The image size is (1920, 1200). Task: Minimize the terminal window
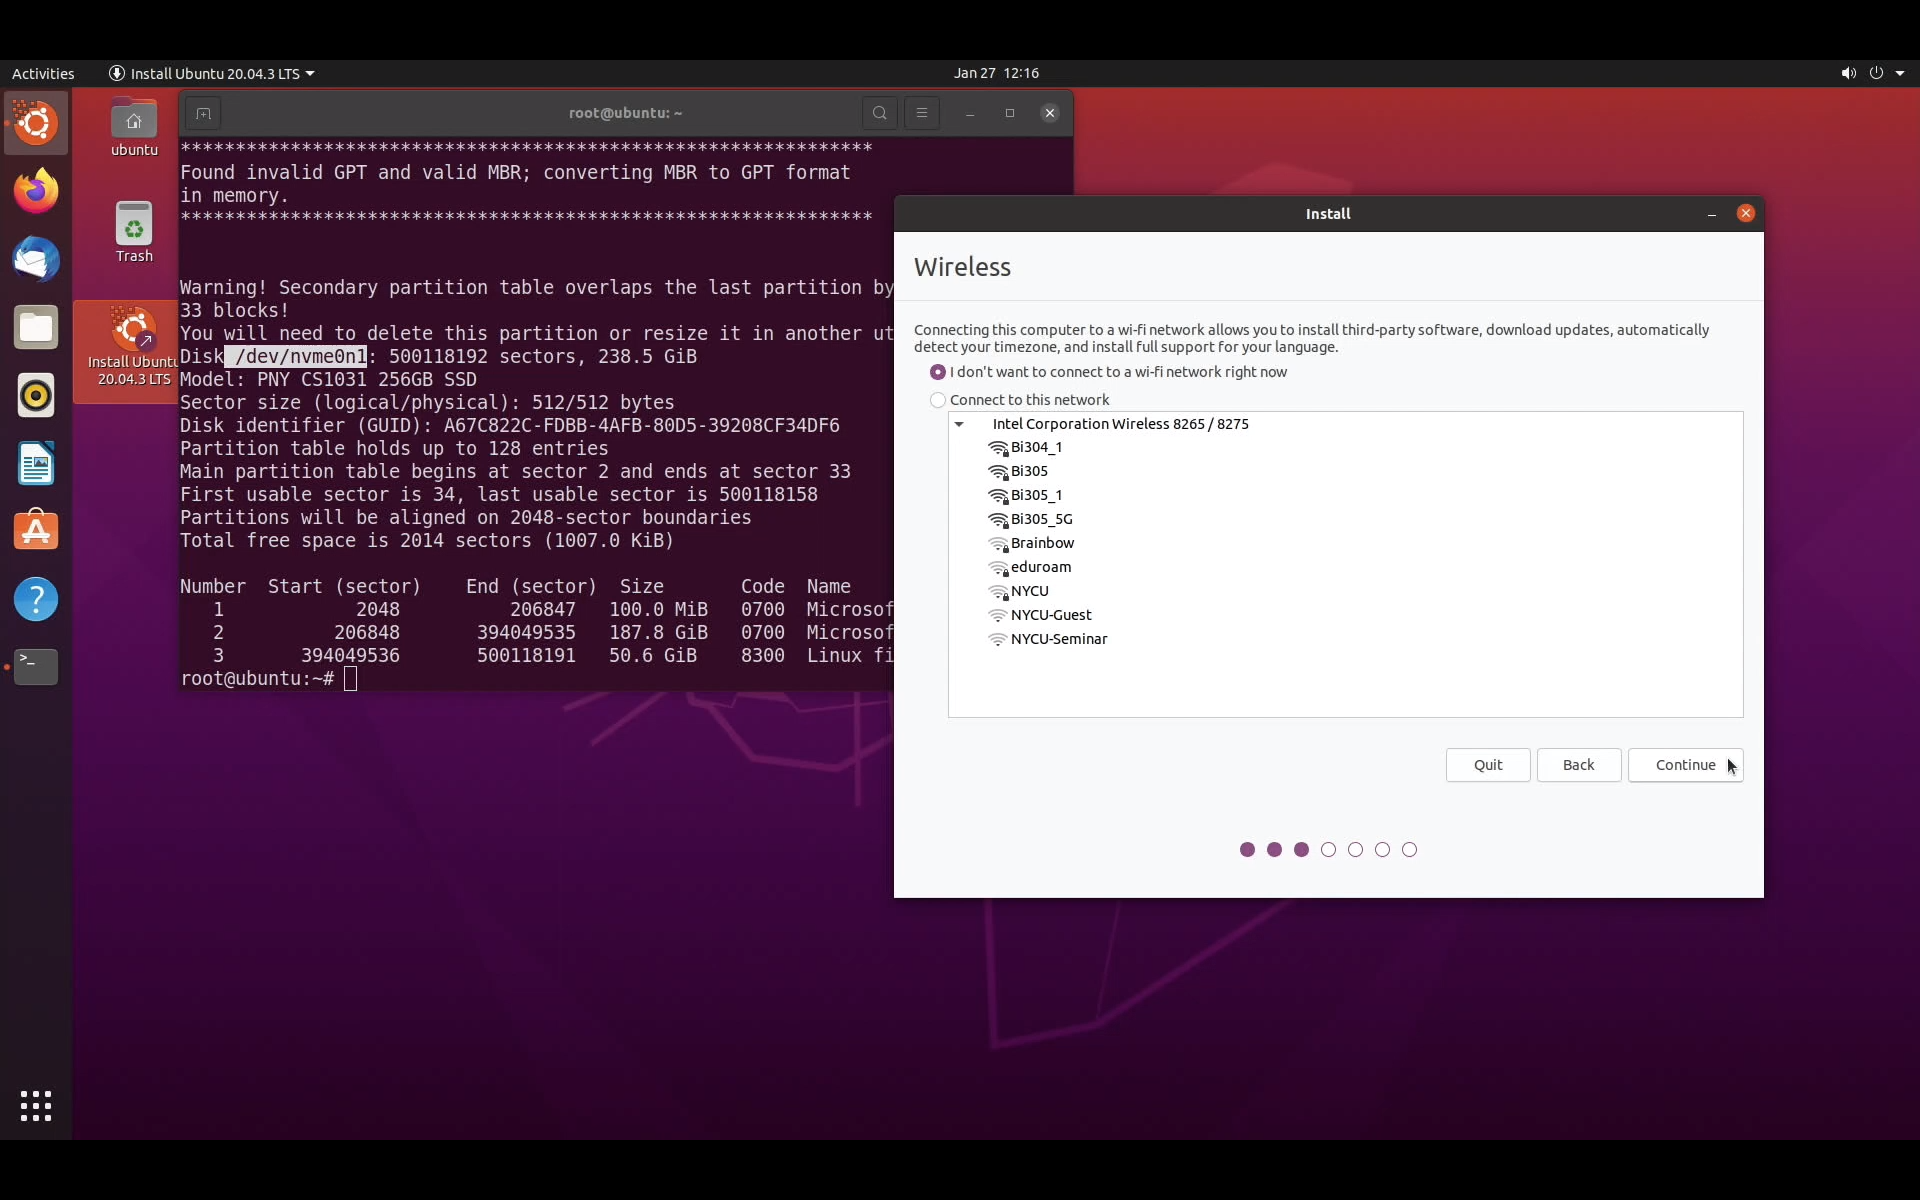970,113
